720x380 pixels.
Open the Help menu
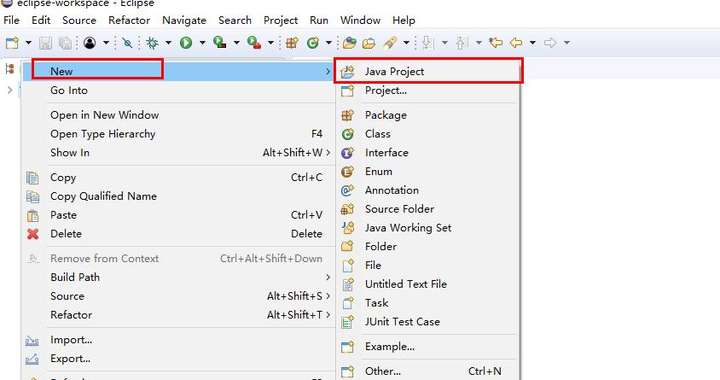click(x=404, y=20)
